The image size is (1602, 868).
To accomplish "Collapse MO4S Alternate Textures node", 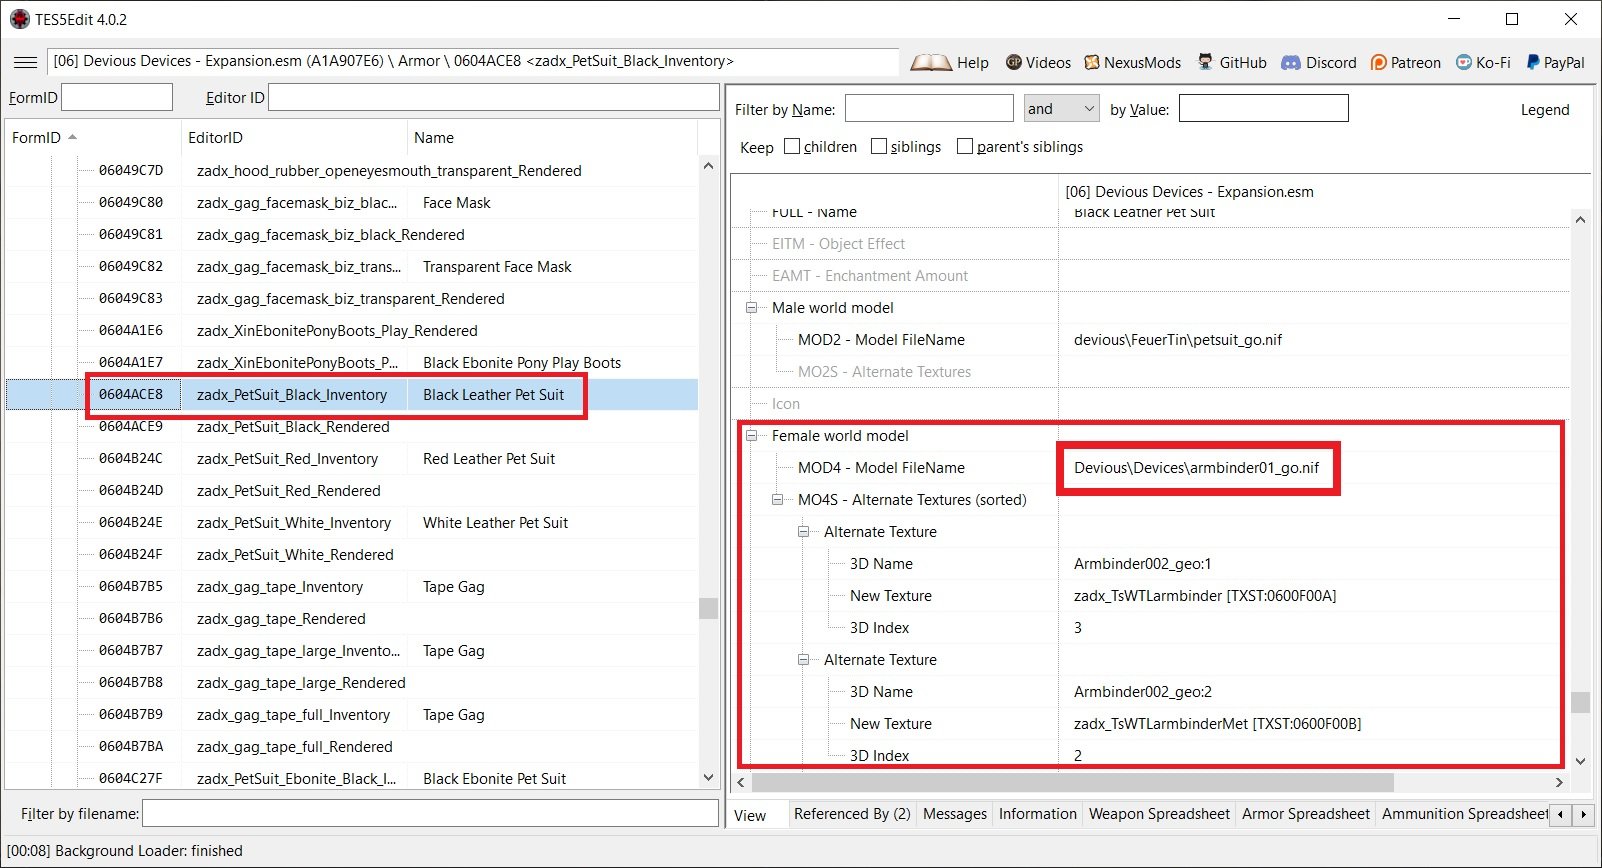I will pyautogui.click(x=777, y=500).
